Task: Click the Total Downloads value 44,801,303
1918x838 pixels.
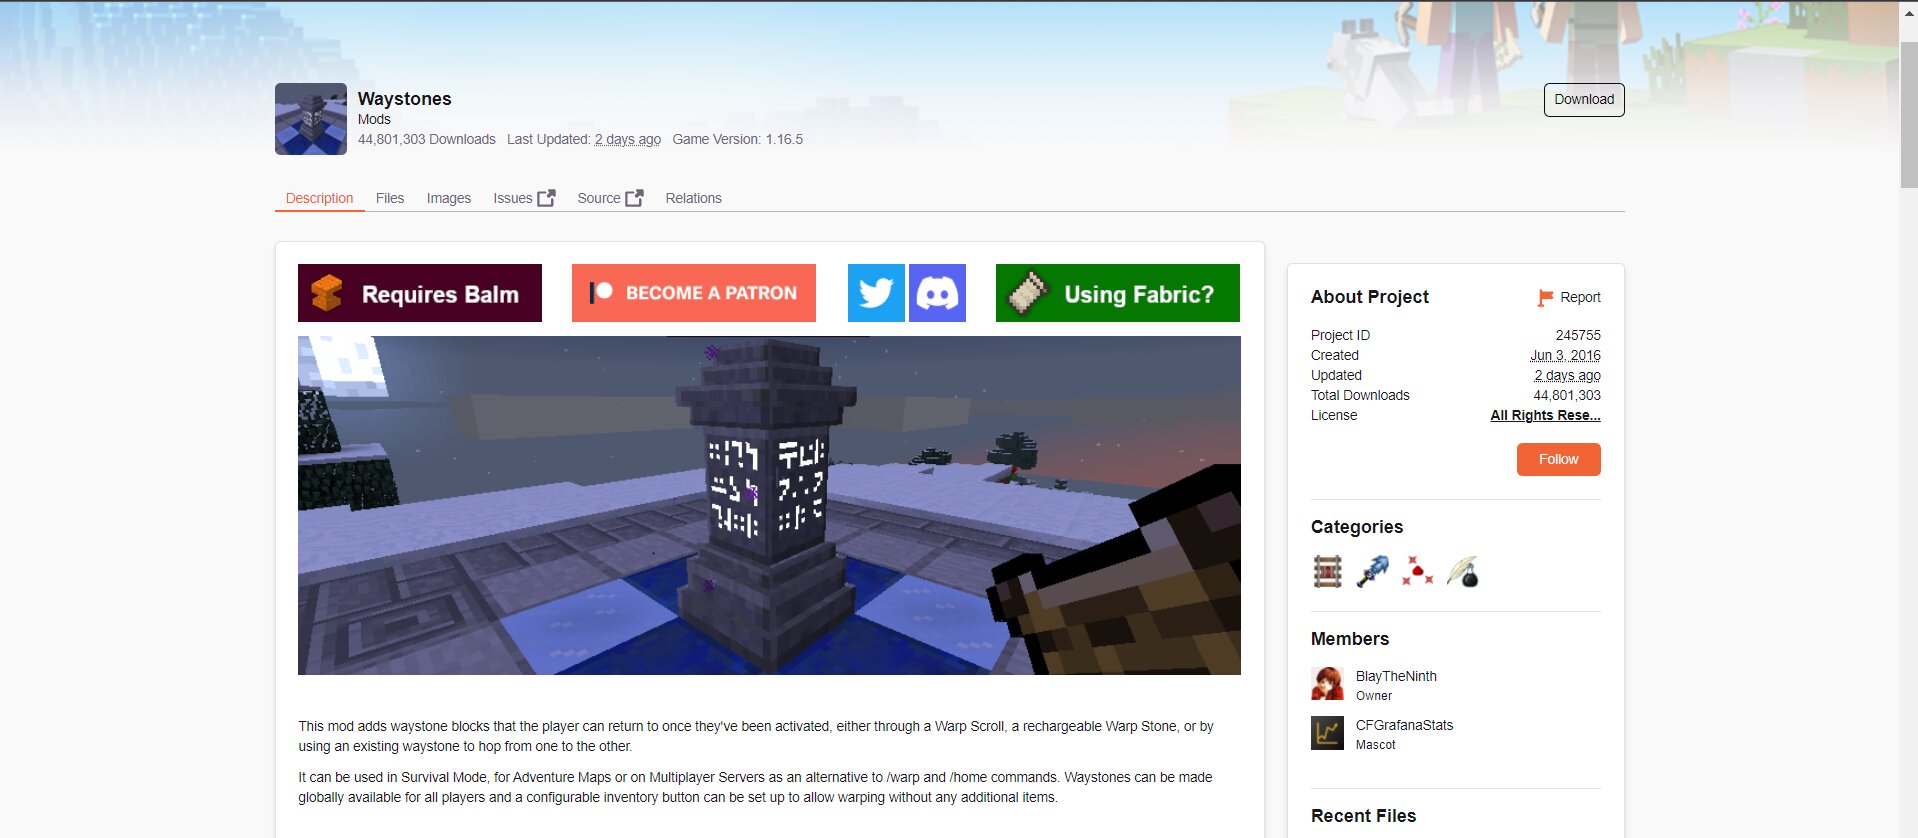Action: [x=1567, y=395]
